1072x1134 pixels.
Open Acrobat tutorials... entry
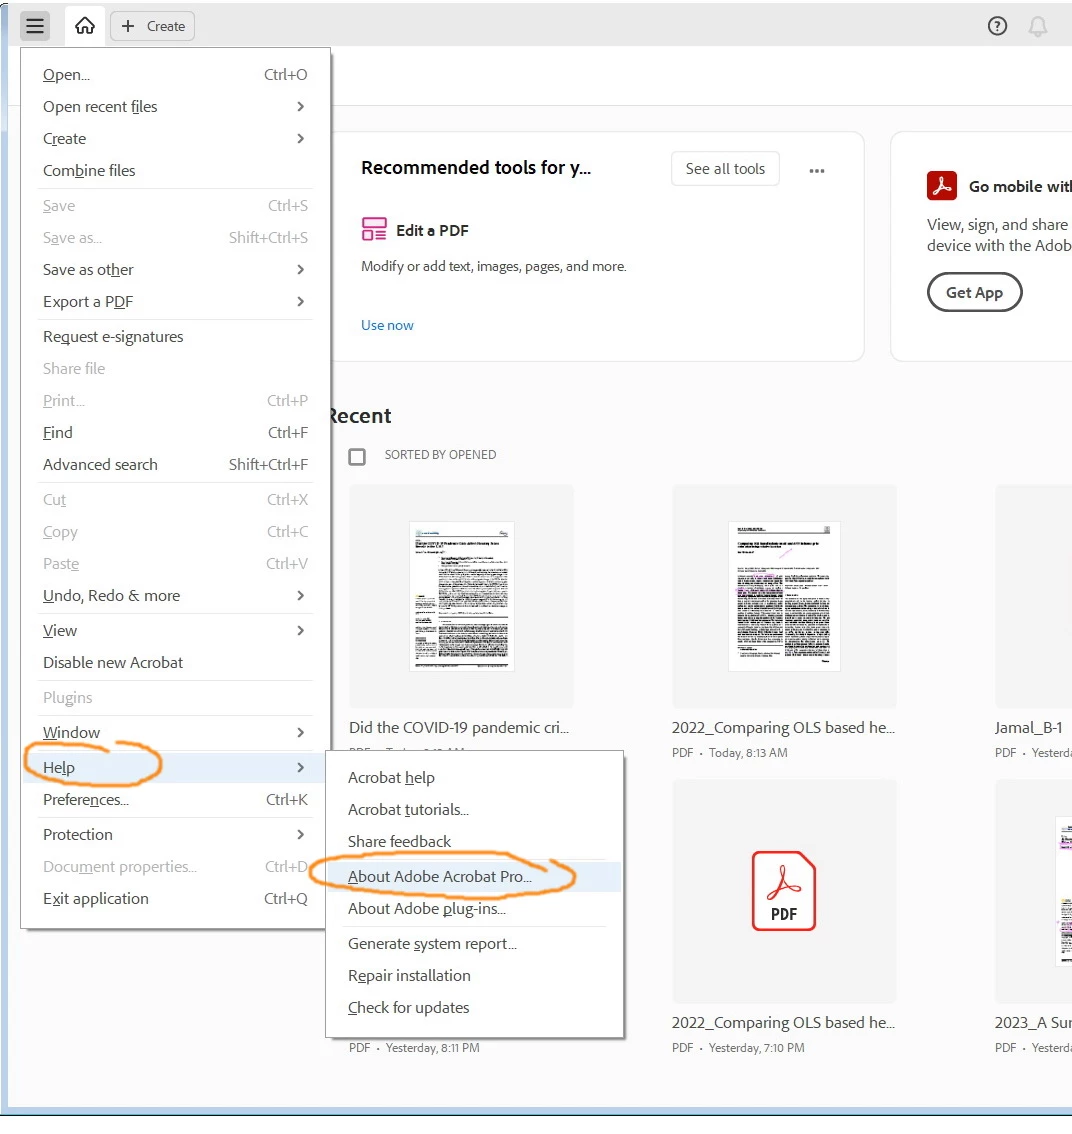[475, 809]
